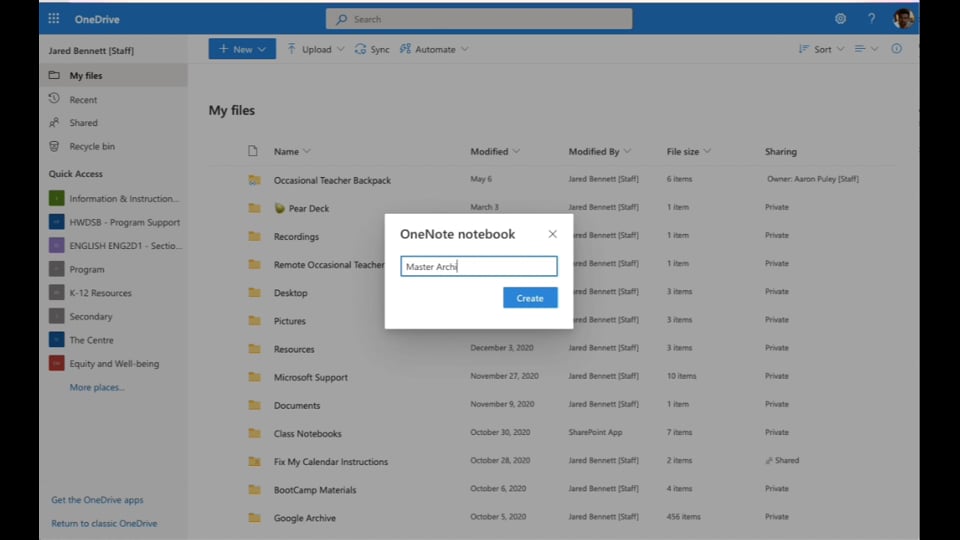Click the top search box
The height and width of the screenshot is (540, 960).
coord(479,19)
